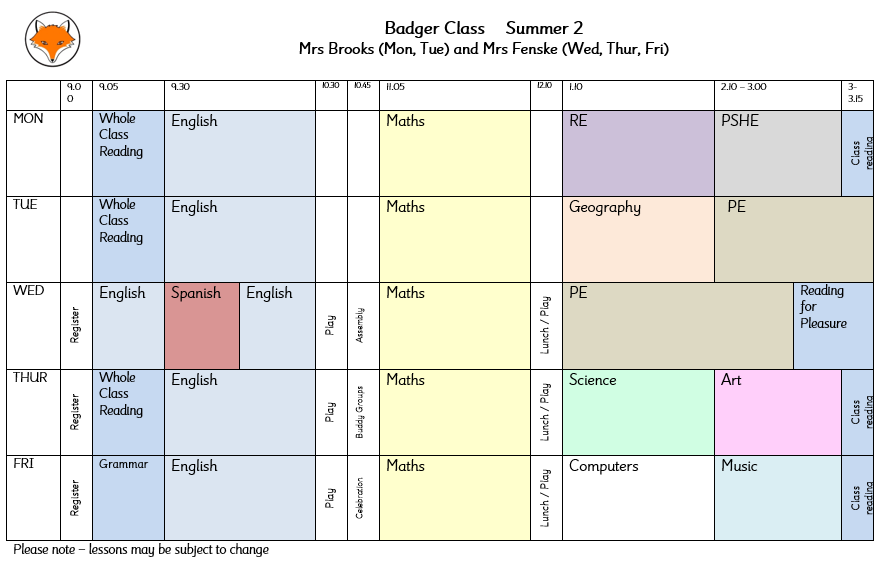
Task: Click the Celebration cell on Friday
Action: click(363, 498)
